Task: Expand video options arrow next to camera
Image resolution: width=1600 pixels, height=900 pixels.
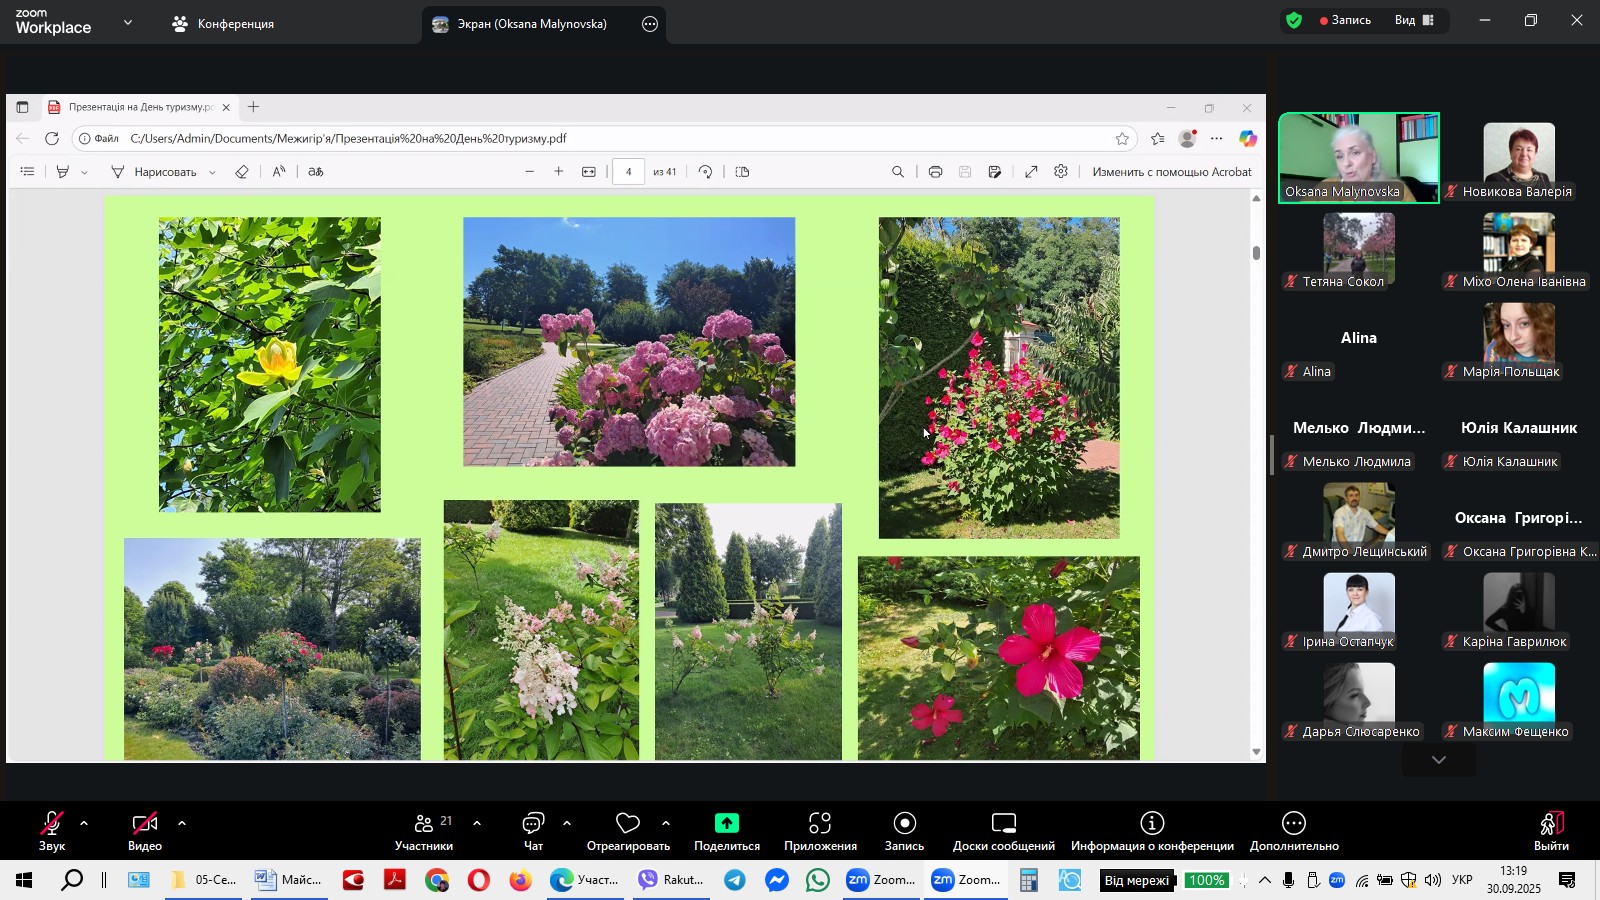Action: 182,823
